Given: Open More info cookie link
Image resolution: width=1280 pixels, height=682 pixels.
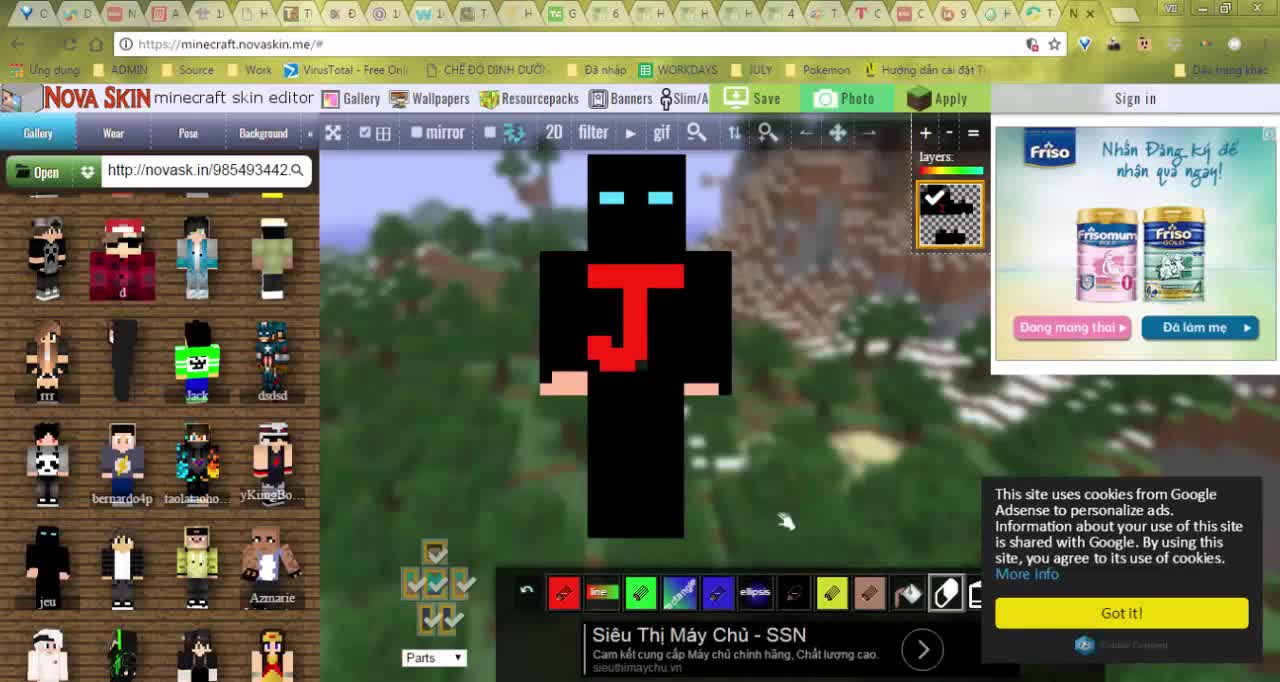Looking at the screenshot, I should click(1026, 574).
